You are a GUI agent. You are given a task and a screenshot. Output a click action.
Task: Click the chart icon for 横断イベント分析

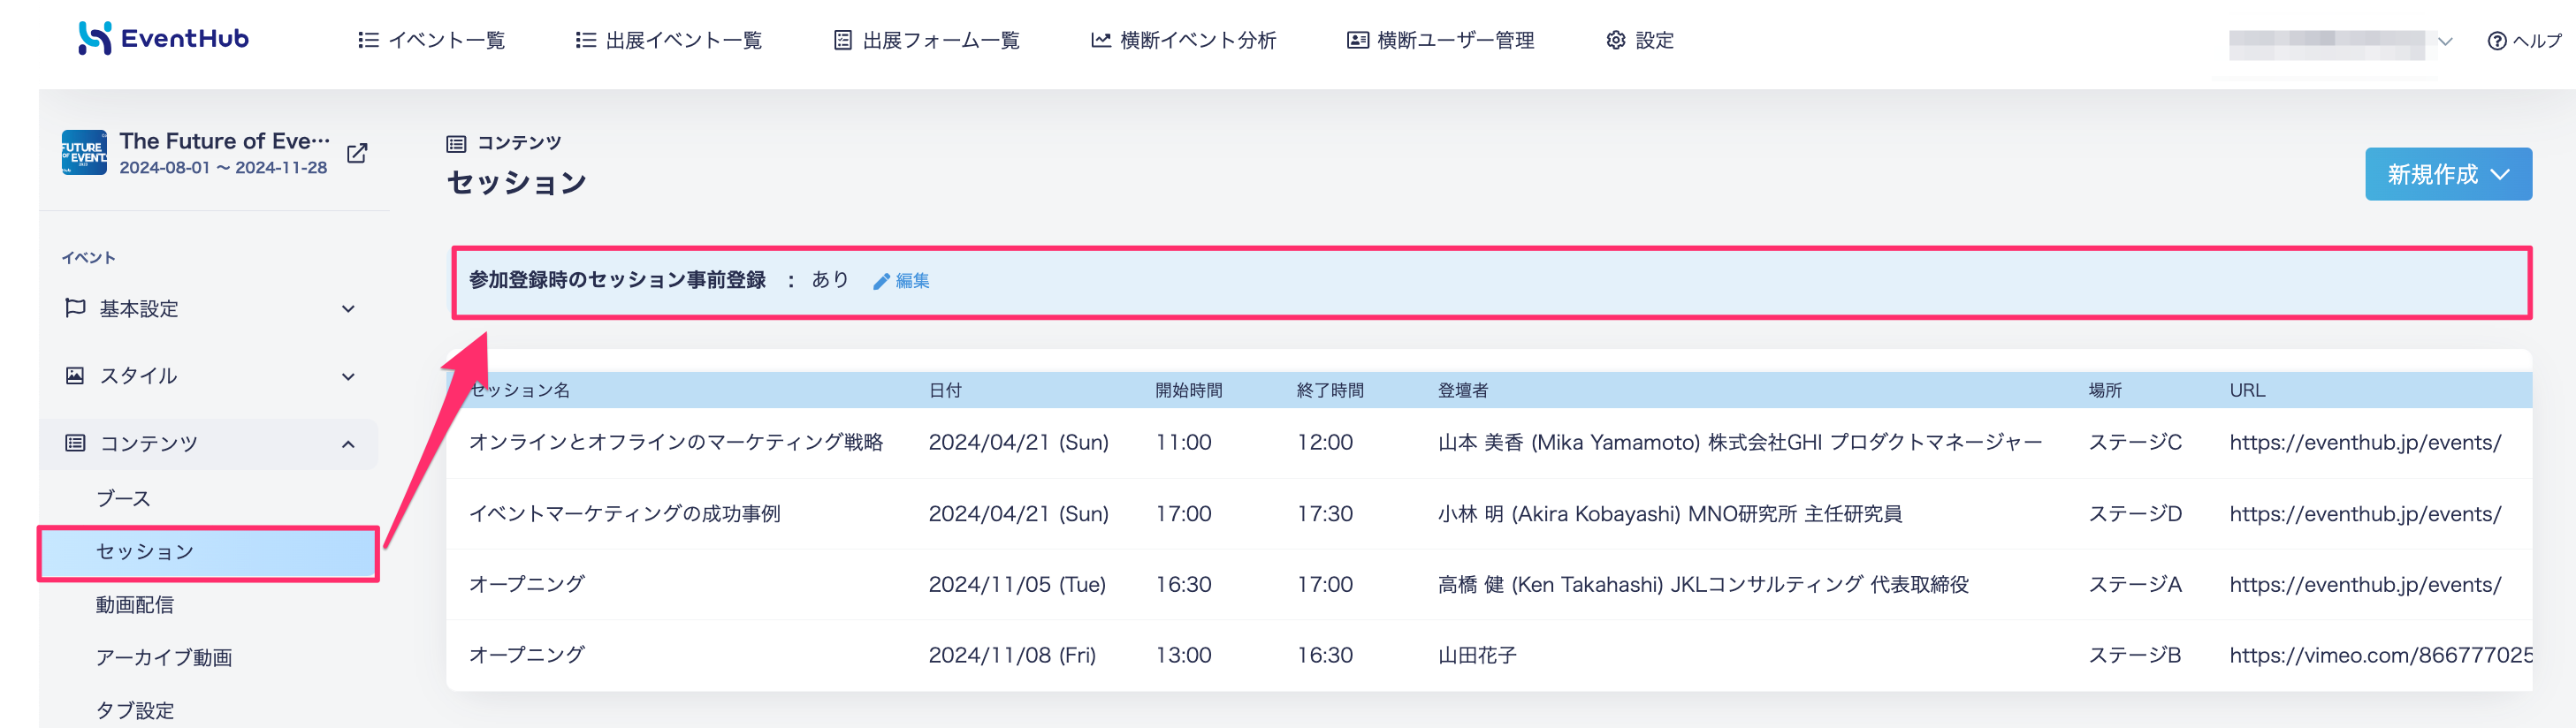(x=1100, y=40)
